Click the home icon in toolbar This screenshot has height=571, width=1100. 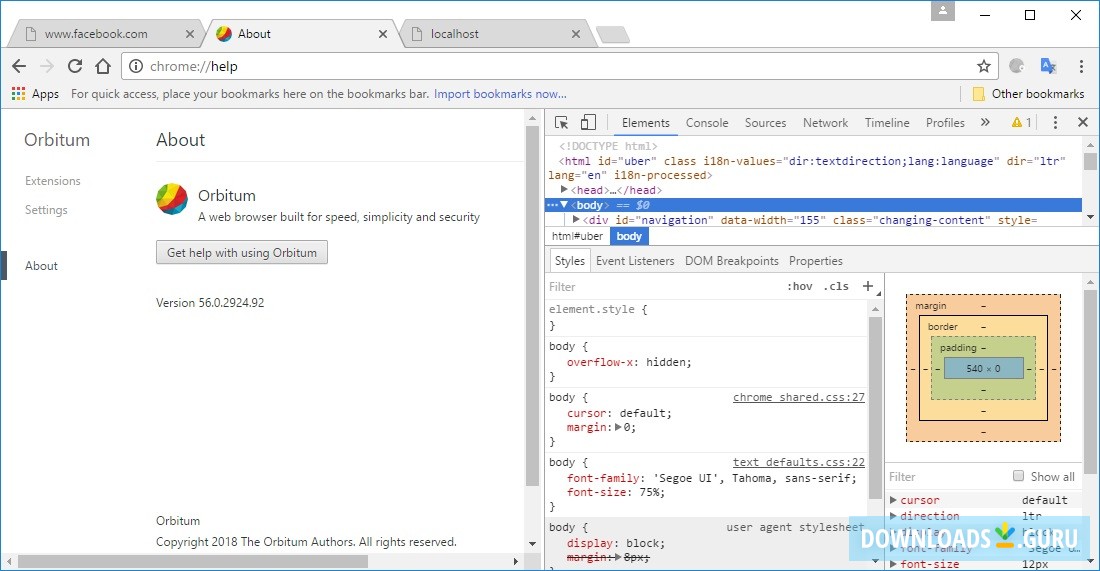[x=103, y=67]
